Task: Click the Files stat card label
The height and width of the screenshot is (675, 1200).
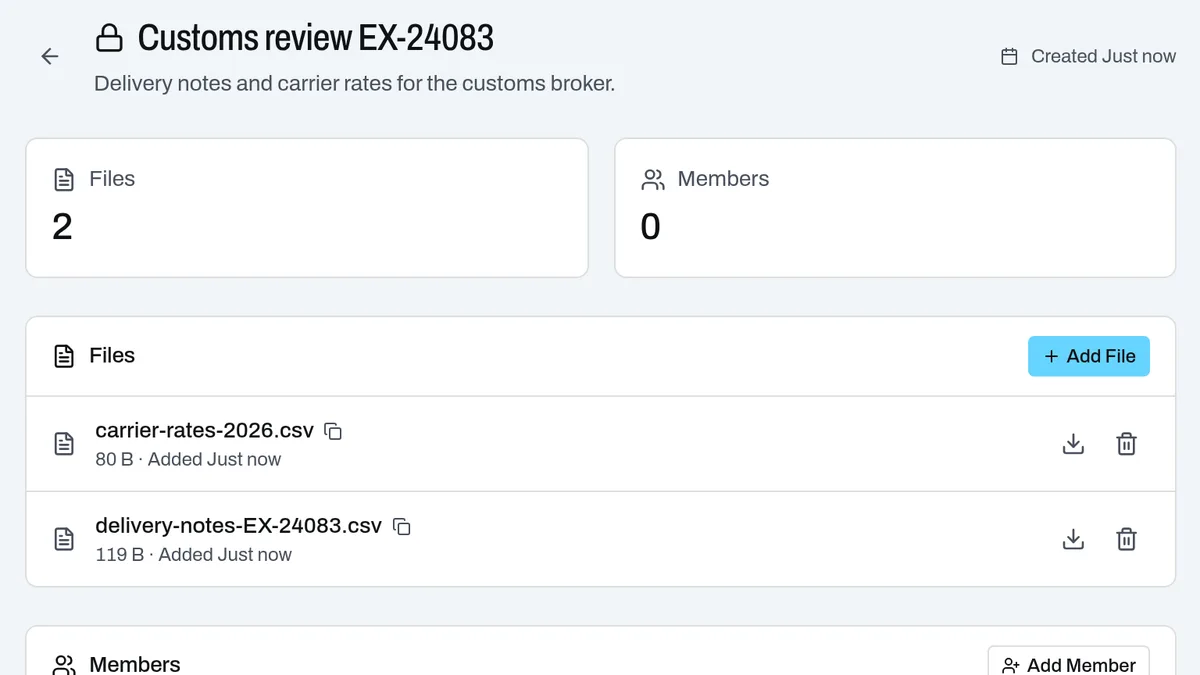Action: coord(112,179)
